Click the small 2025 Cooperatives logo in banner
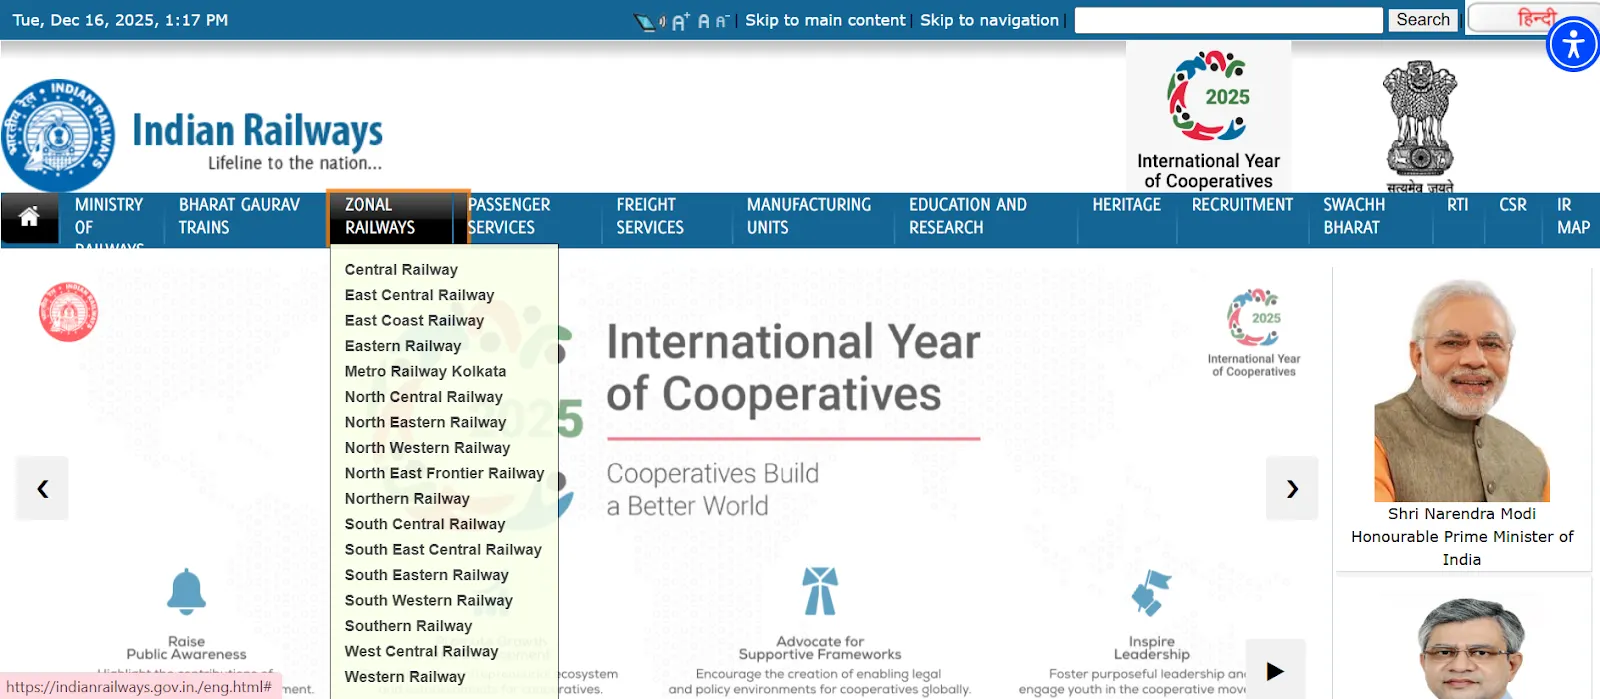Image resolution: width=1600 pixels, height=699 pixels. 1254,333
